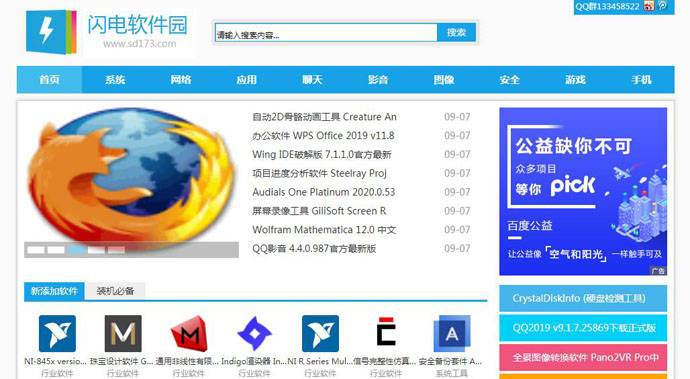Open the 应用 category

tap(246, 80)
